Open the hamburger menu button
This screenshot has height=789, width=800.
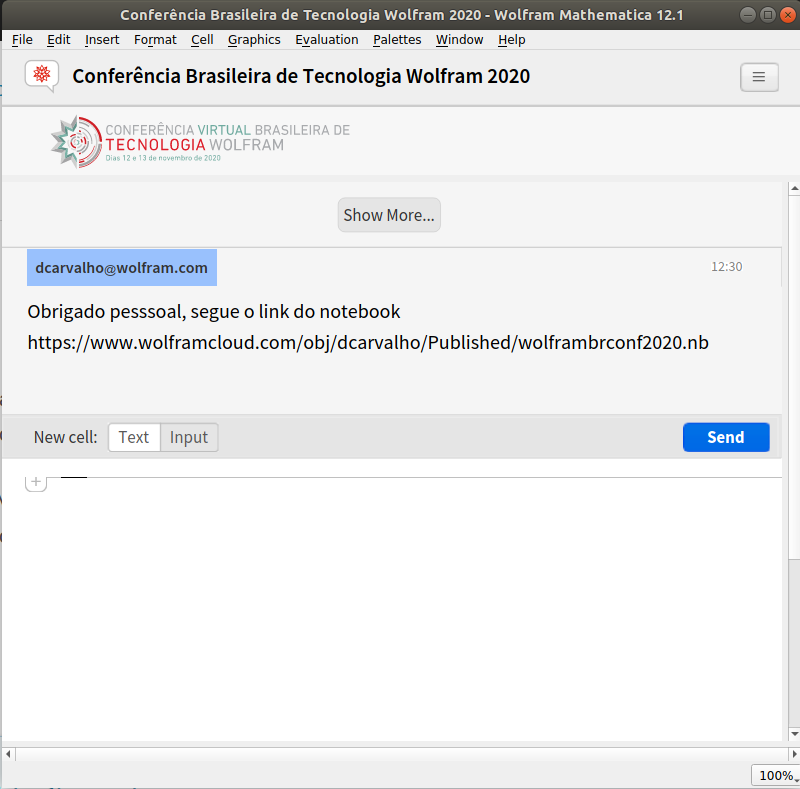pos(759,77)
